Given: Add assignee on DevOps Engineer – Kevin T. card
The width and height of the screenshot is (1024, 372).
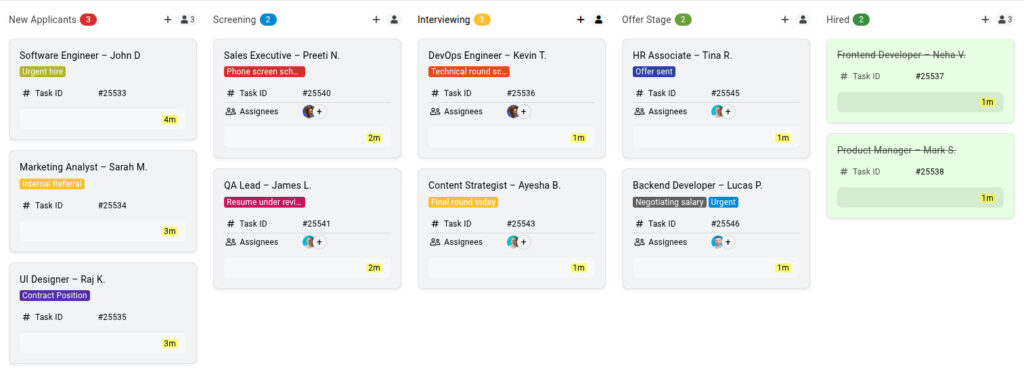Looking at the screenshot, I should coord(524,112).
